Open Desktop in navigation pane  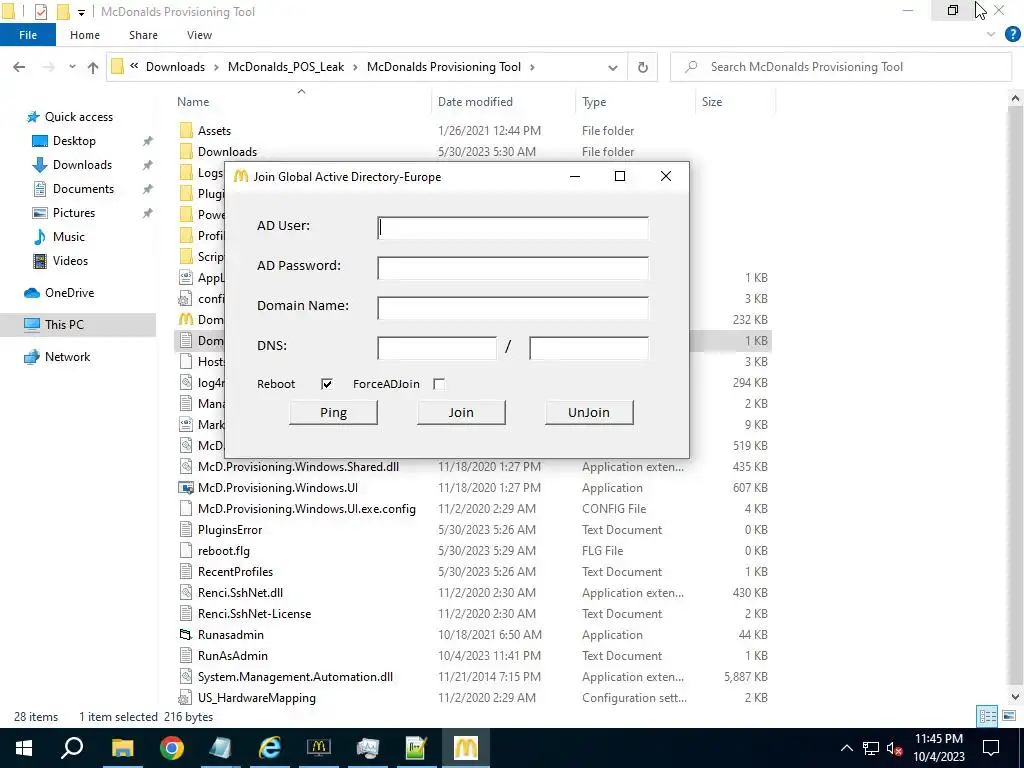(x=74, y=141)
